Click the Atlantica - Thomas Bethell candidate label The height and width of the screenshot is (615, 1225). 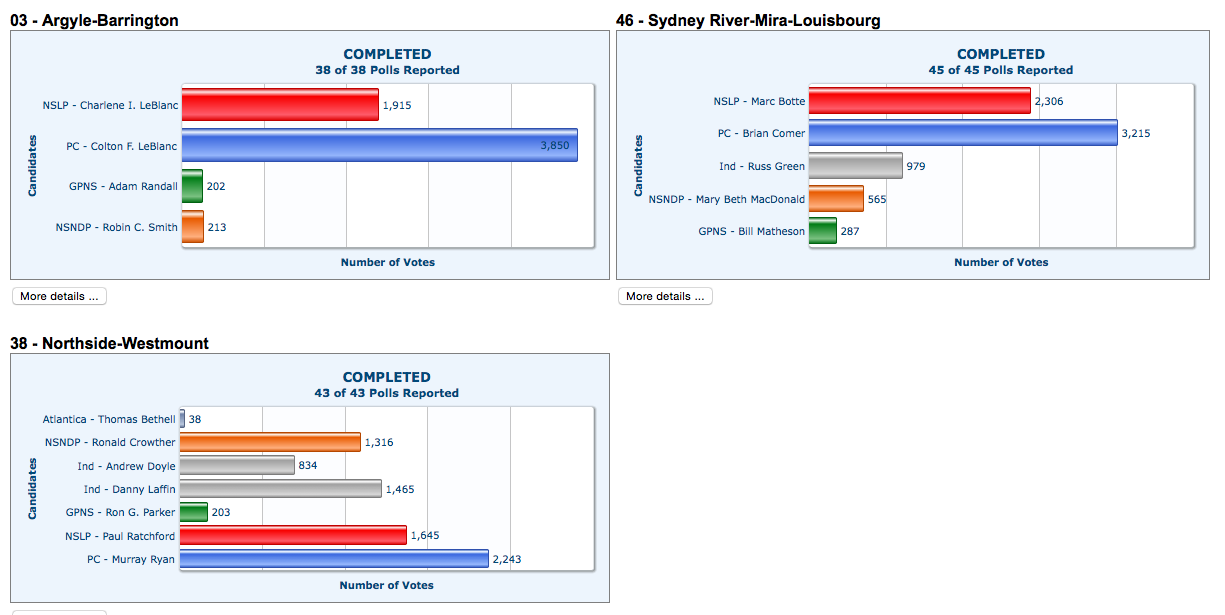click(109, 419)
